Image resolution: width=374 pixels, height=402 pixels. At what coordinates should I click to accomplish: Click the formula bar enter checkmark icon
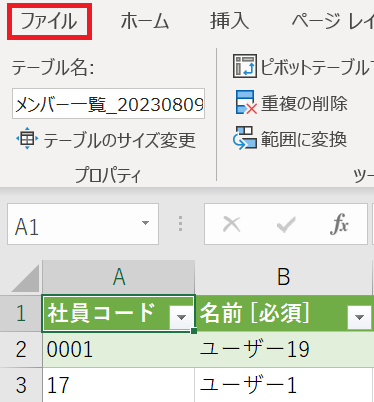286,224
